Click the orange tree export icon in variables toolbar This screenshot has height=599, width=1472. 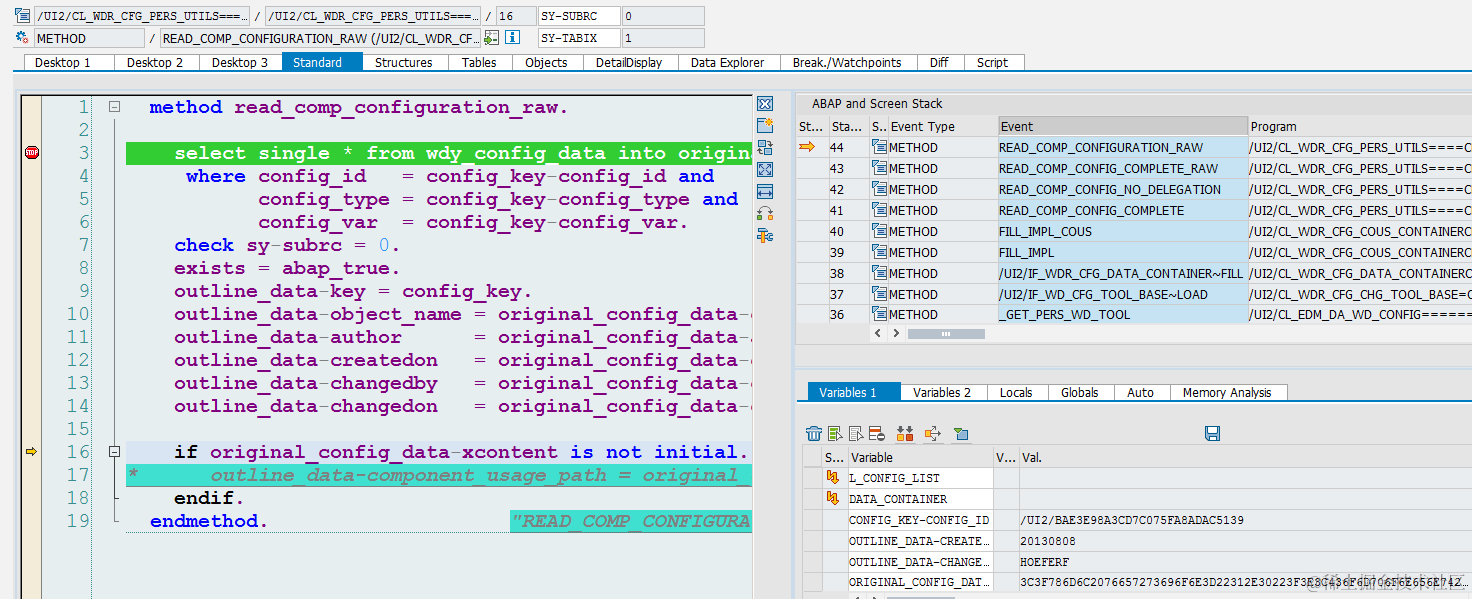[x=933, y=433]
